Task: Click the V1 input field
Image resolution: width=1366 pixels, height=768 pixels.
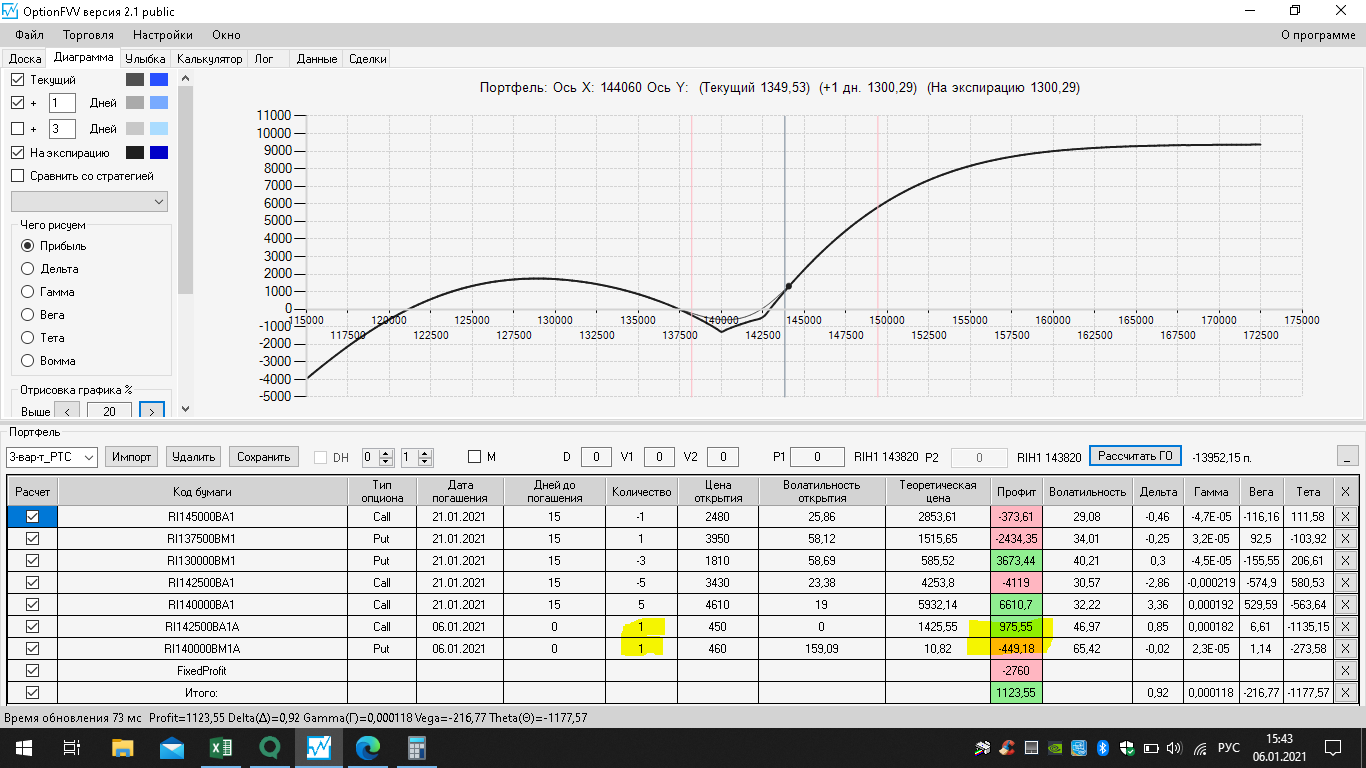Action: click(x=659, y=457)
